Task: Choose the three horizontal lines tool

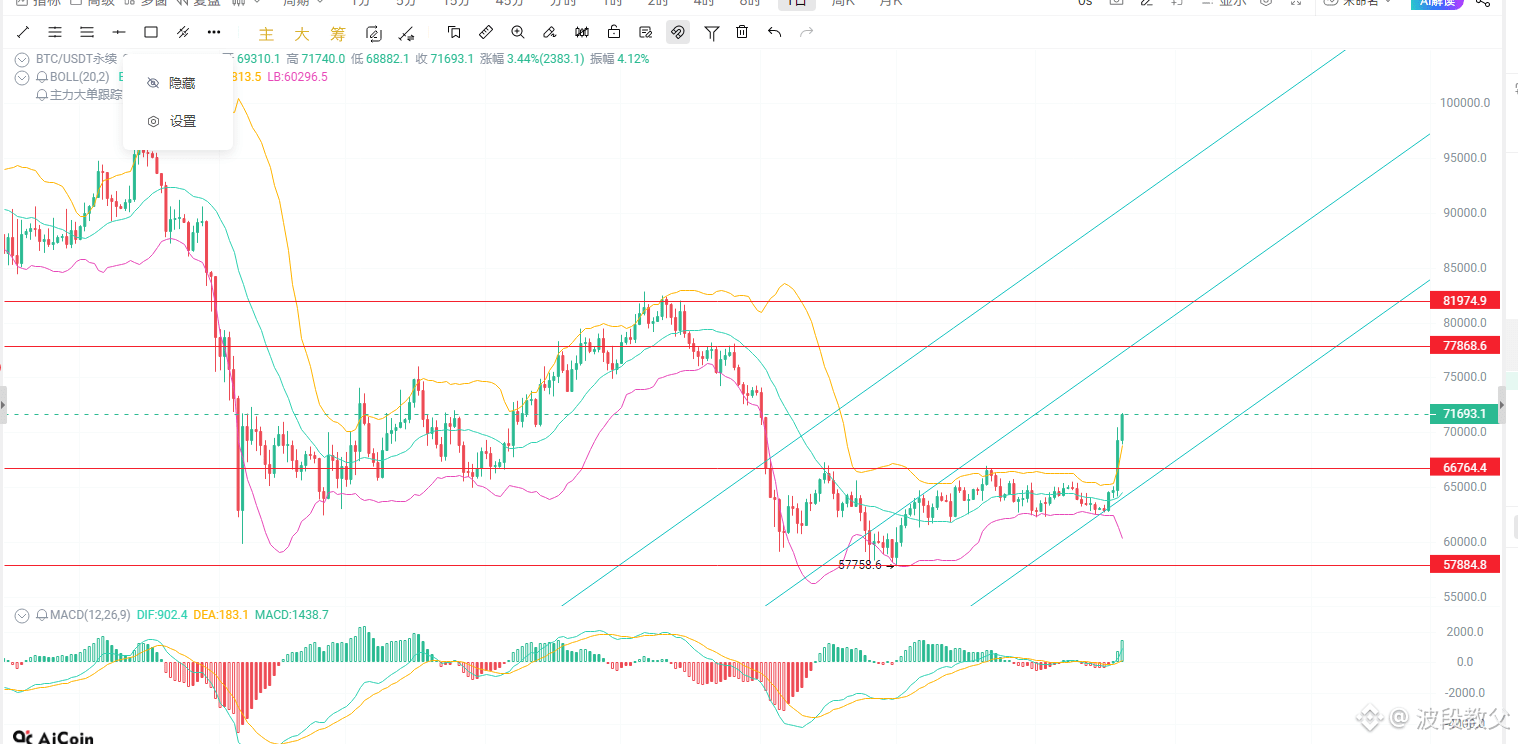Action: coord(87,32)
